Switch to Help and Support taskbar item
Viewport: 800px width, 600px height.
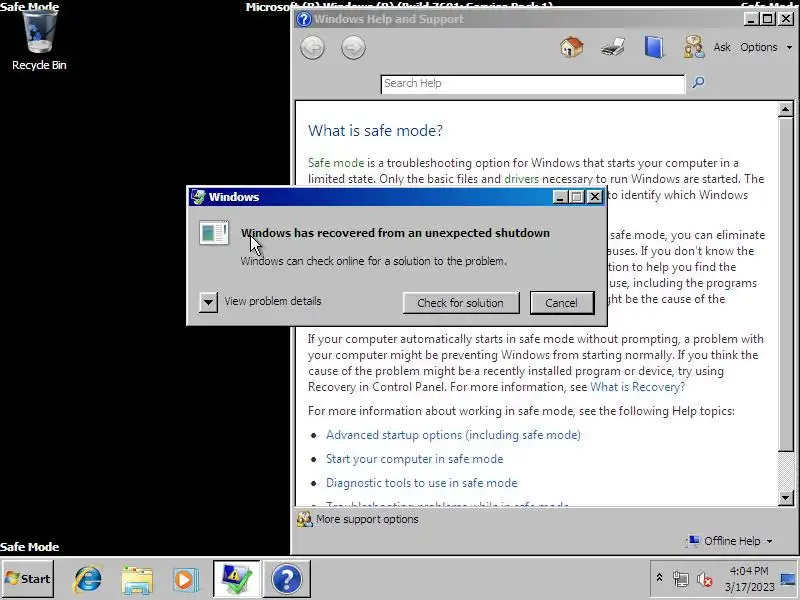[x=287, y=579]
